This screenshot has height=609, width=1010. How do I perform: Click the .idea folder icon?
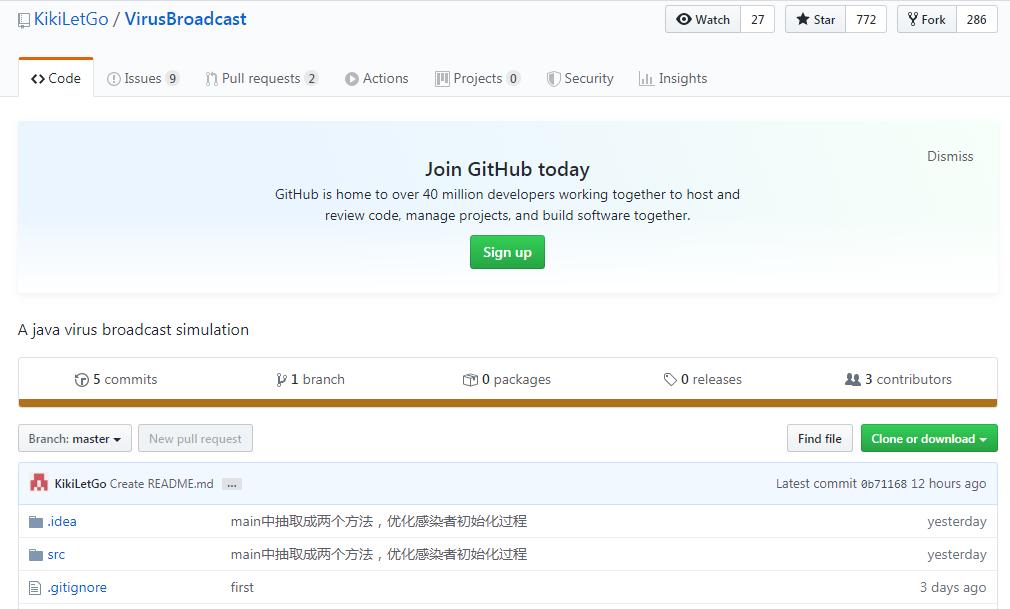click(x=36, y=522)
